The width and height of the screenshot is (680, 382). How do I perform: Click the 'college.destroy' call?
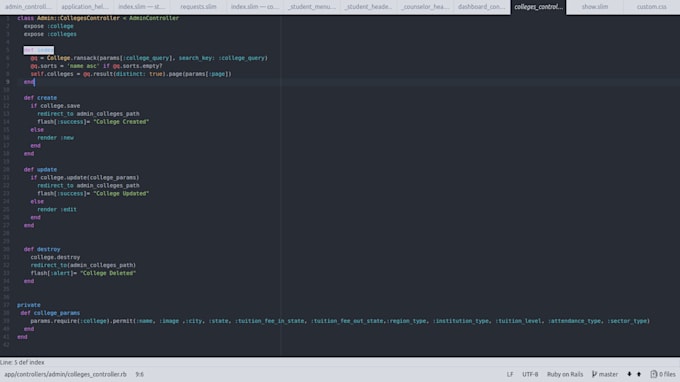click(x=55, y=257)
